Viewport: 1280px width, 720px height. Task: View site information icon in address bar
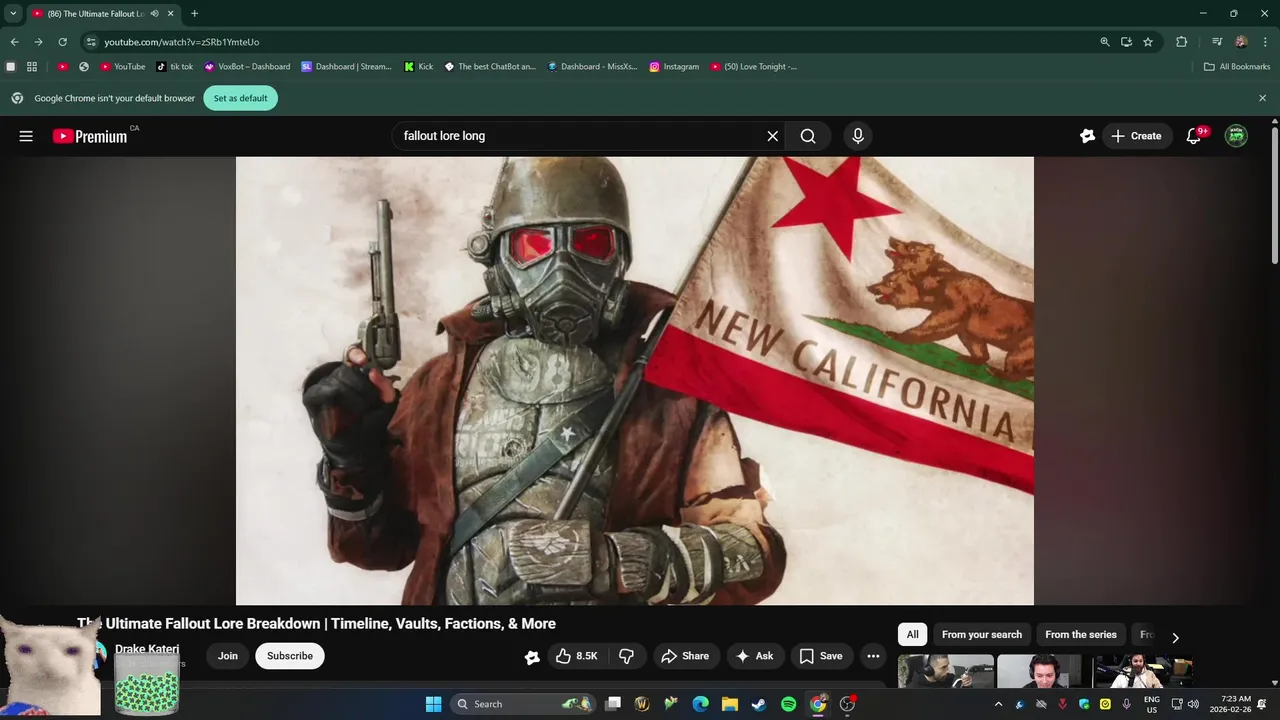tap(91, 42)
